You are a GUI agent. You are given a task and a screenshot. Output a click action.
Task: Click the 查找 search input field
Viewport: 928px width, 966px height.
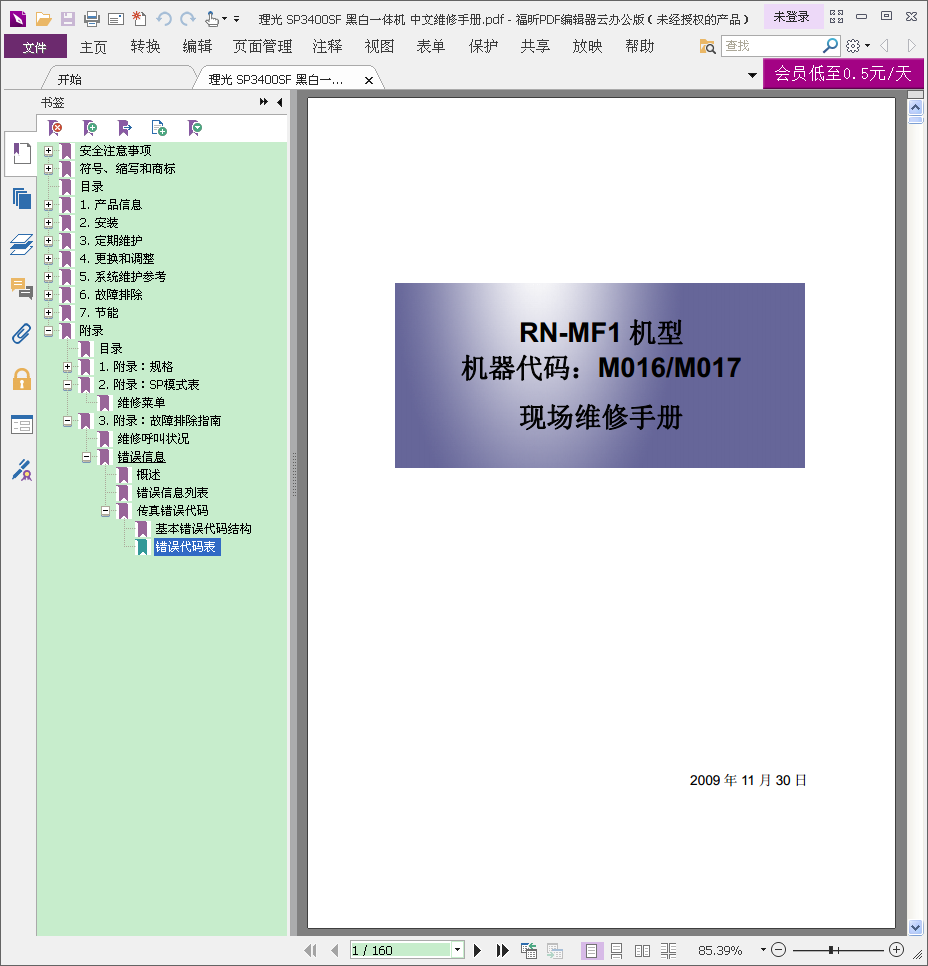(x=771, y=46)
